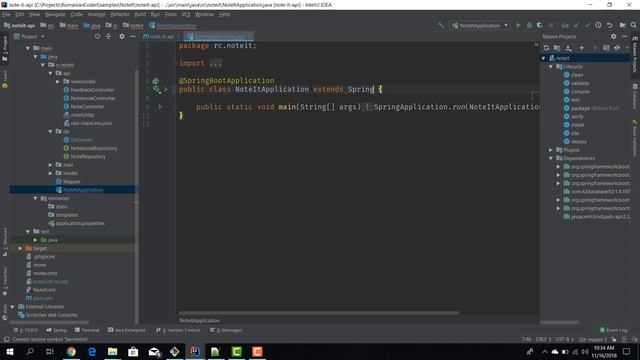Open Search Everywhere magnifier icon
This screenshot has width=640, height=360.
pyautogui.click(x=633, y=25)
